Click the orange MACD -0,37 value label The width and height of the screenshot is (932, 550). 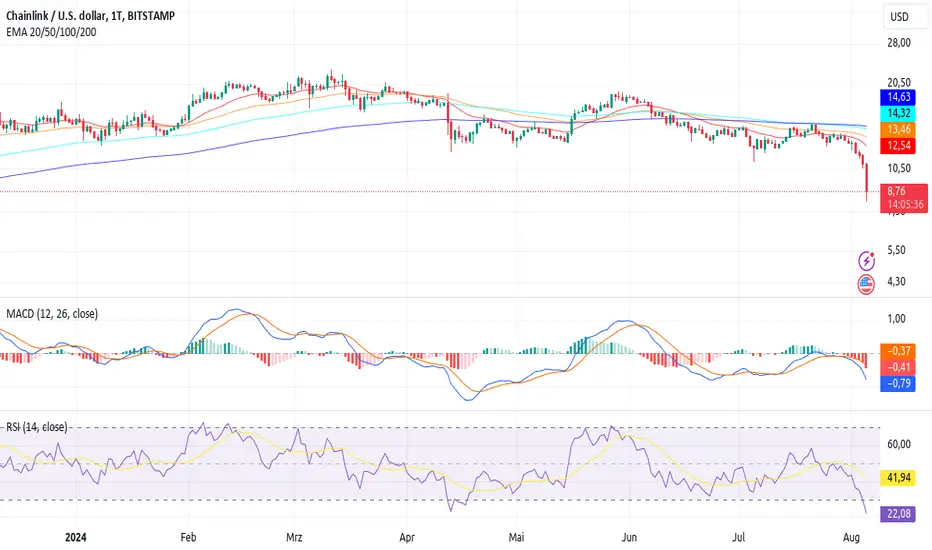[x=898, y=351]
